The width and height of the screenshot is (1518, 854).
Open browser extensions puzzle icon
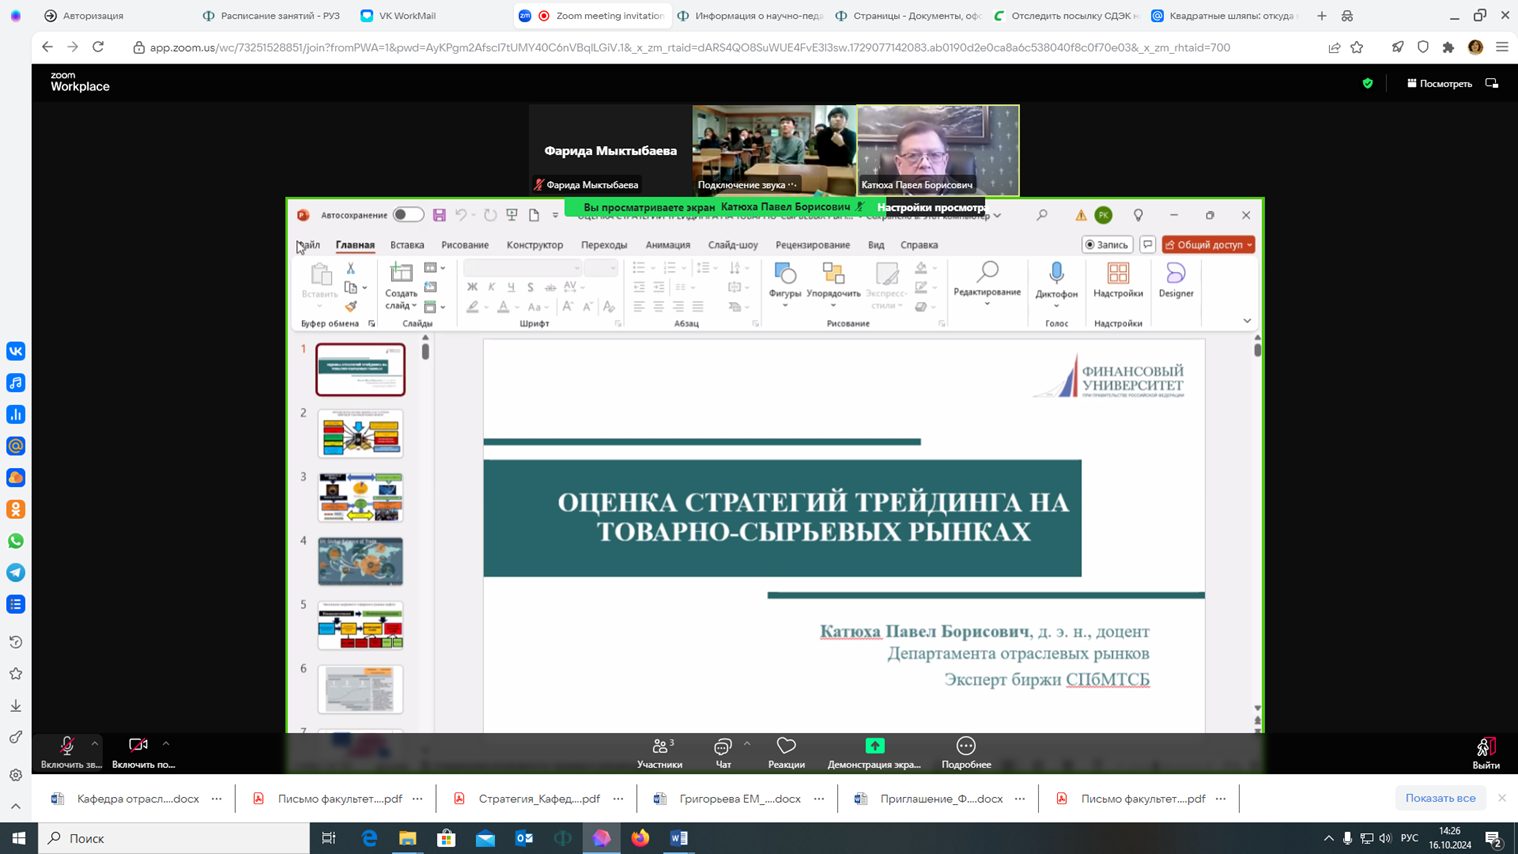[x=1448, y=47]
